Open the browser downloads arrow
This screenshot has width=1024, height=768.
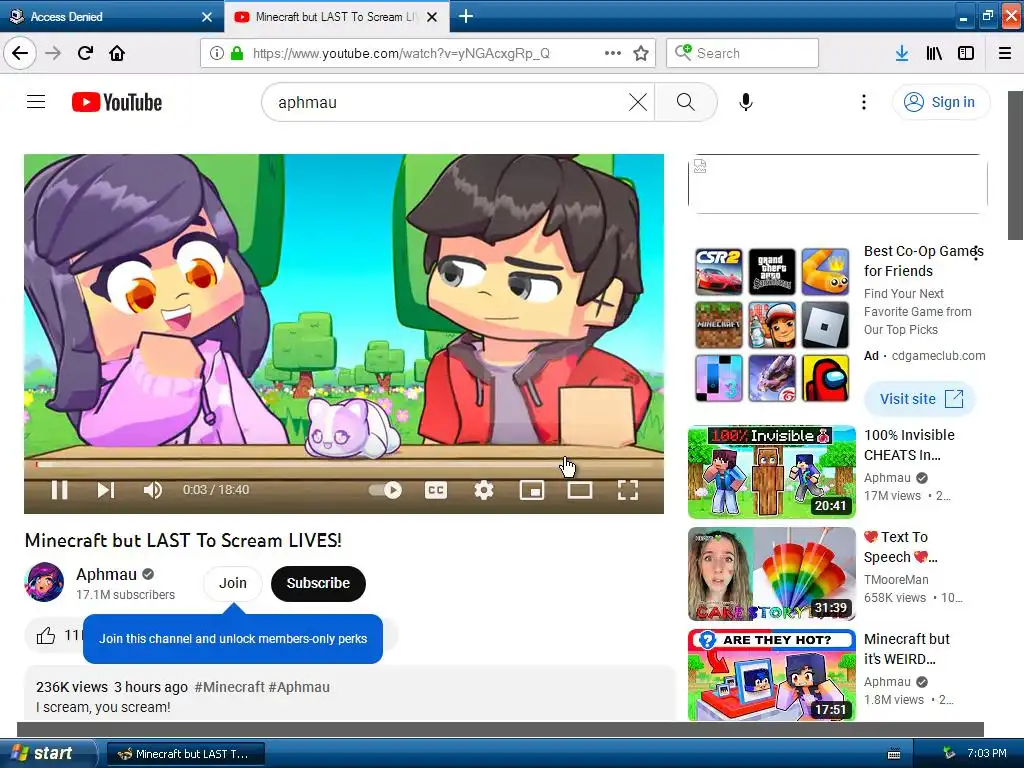tap(902, 53)
